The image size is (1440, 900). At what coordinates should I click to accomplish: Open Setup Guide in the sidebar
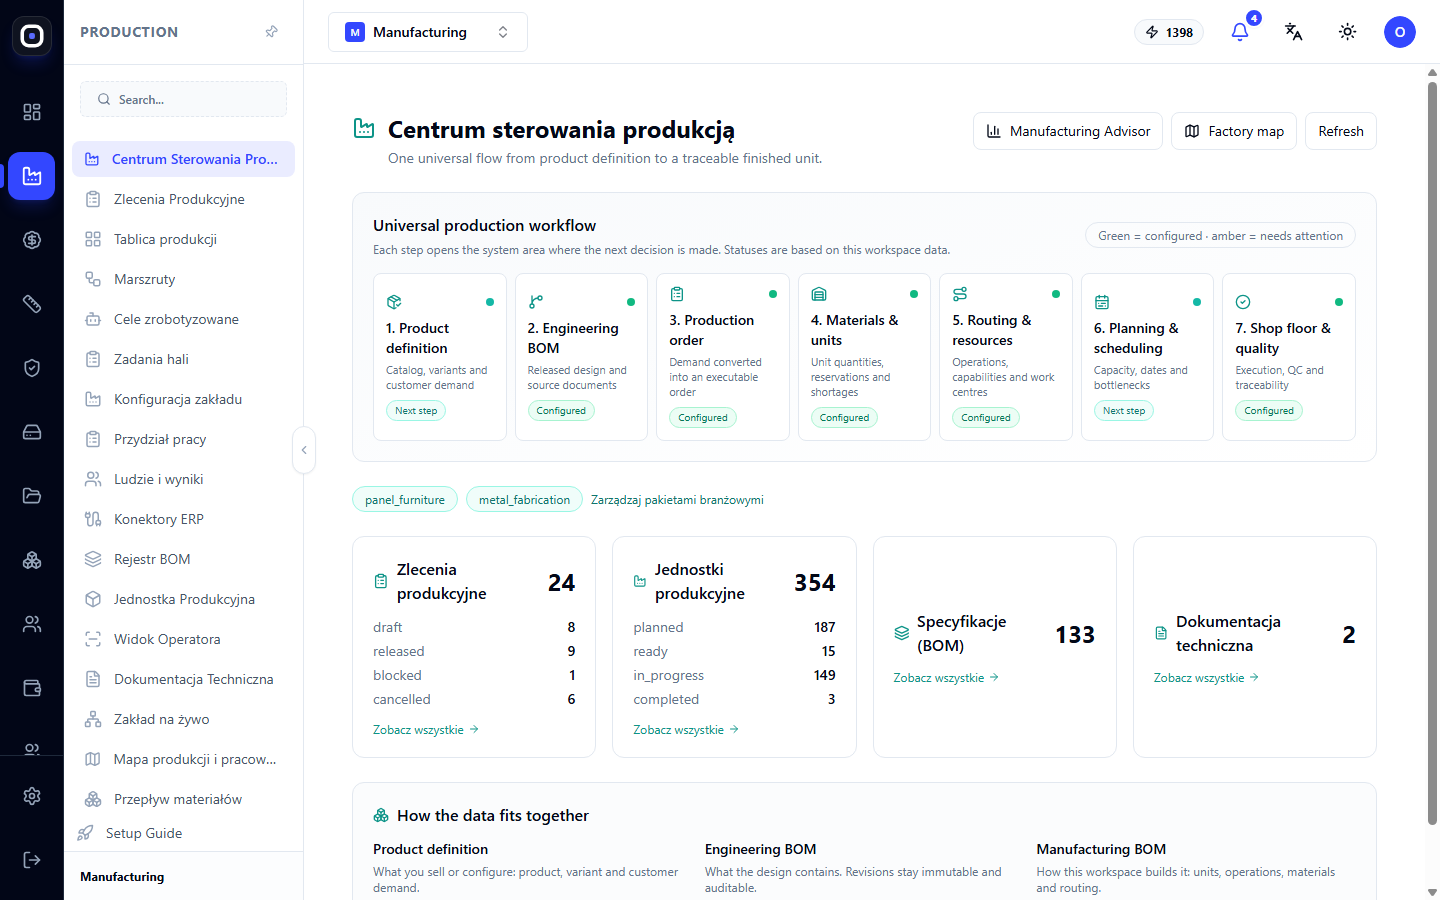point(144,833)
